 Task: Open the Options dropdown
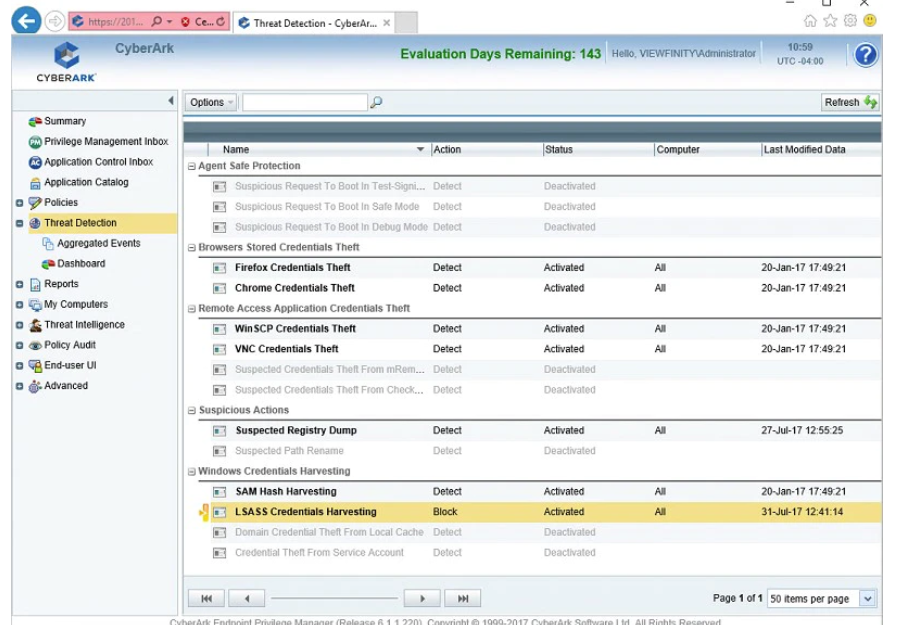(209, 101)
